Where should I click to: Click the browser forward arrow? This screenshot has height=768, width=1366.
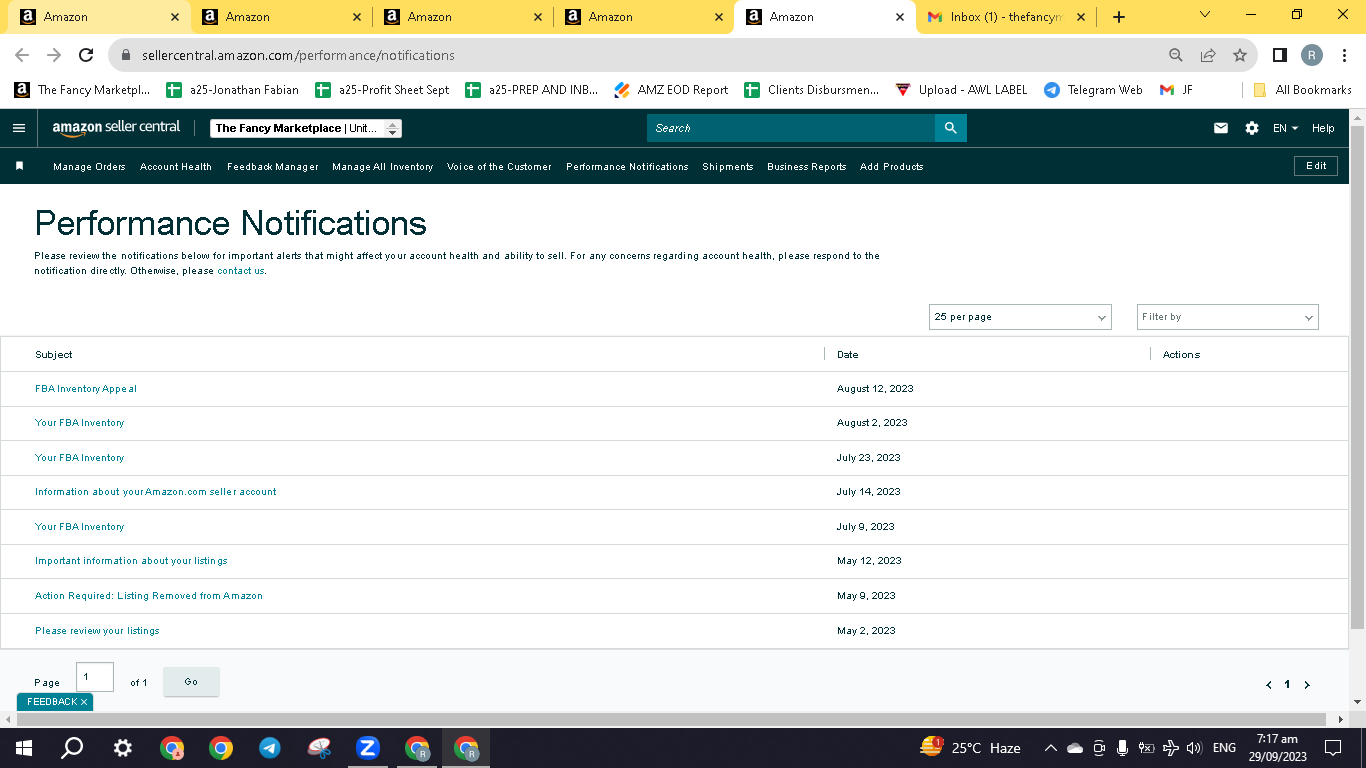click(x=54, y=55)
